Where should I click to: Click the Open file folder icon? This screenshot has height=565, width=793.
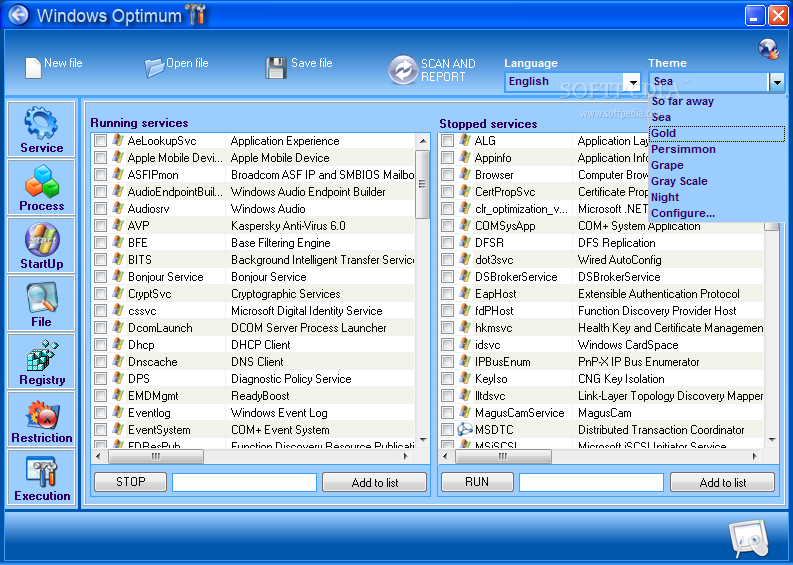point(154,68)
